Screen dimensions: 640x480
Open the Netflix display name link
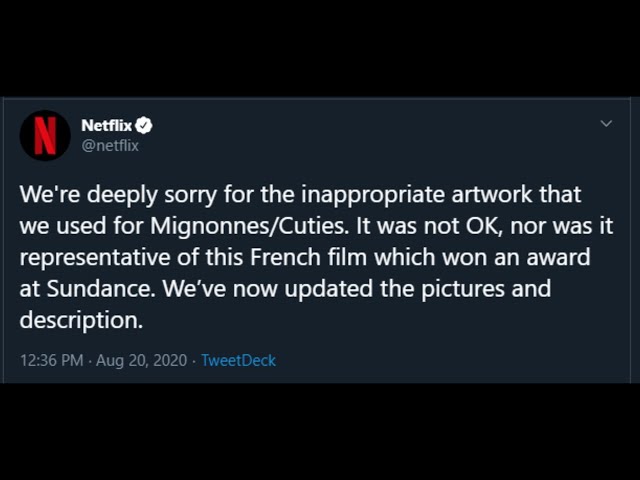pos(107,125)
